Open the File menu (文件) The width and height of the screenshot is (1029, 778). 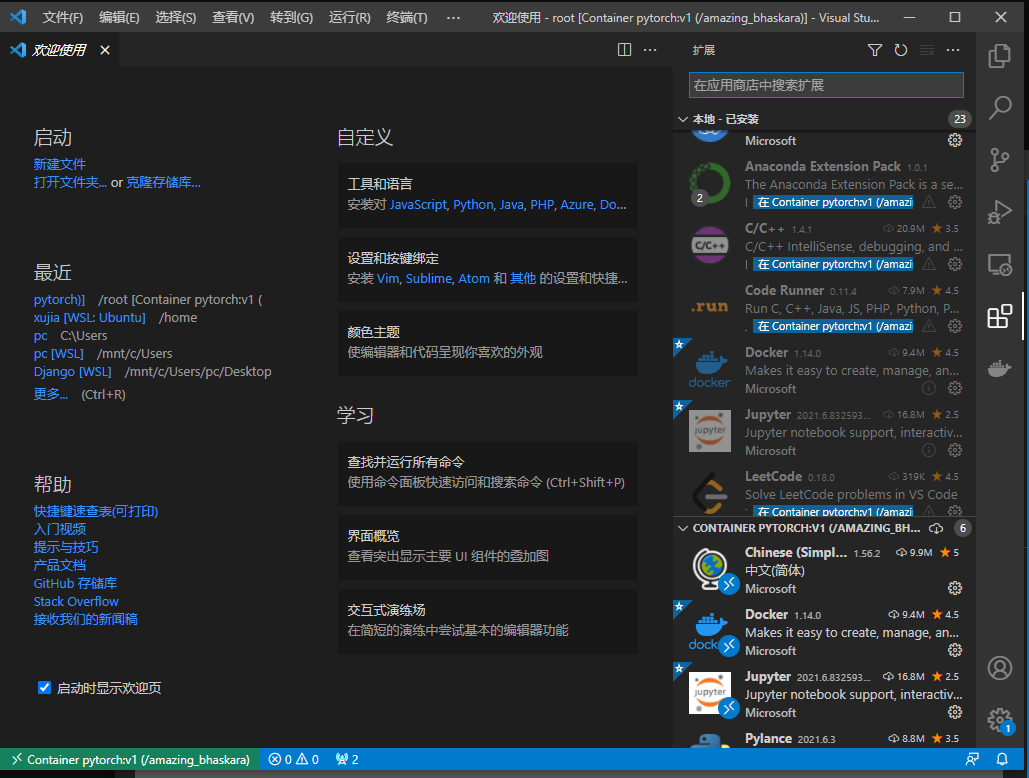click(62, 17)
